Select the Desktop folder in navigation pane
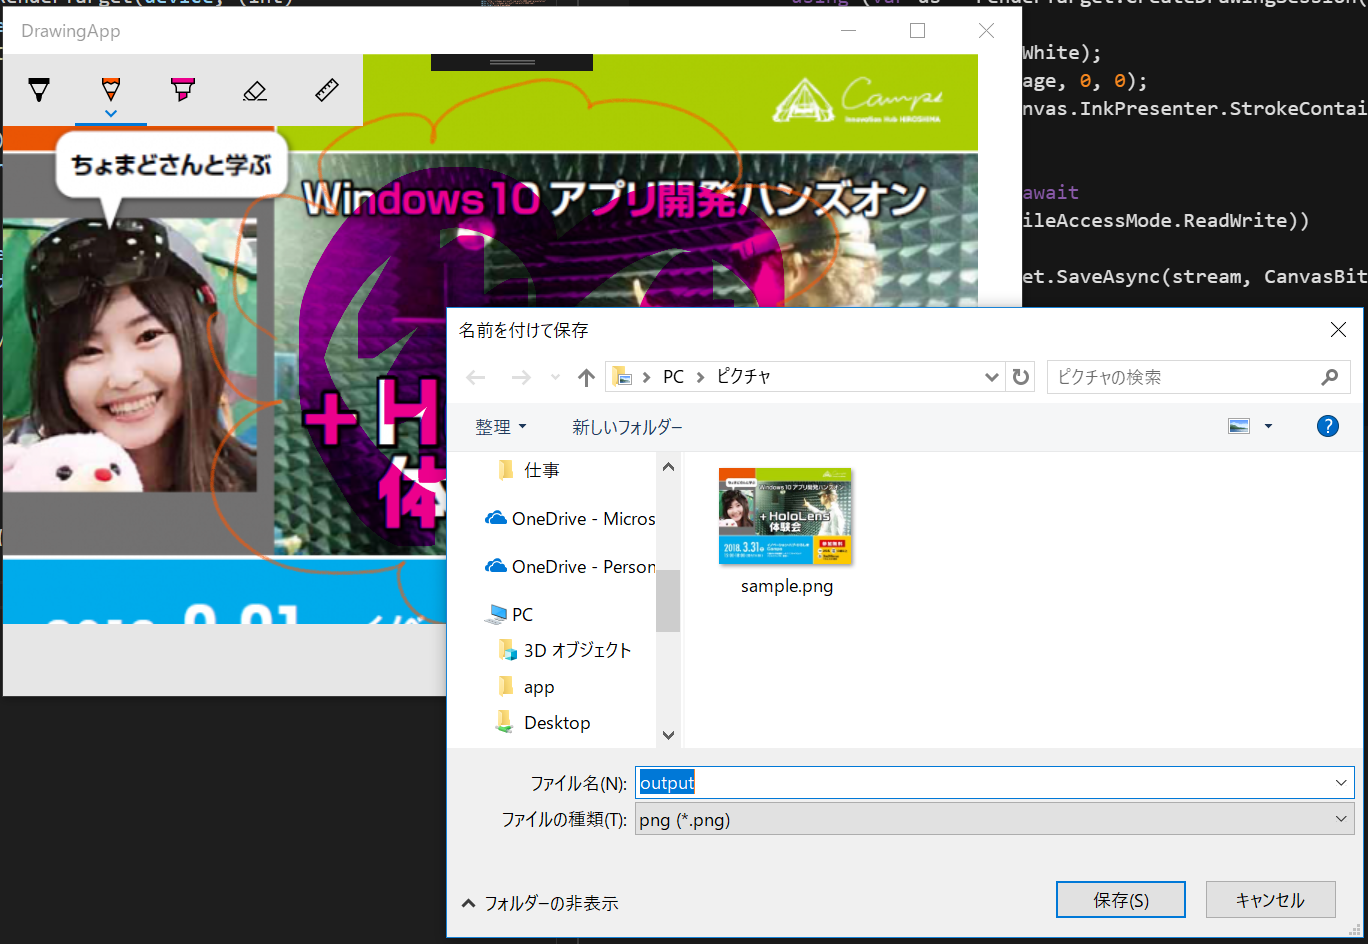Image resolution: width=1368 pixels, height=944 pixels. pyautogui.click(x=557, y=723)
